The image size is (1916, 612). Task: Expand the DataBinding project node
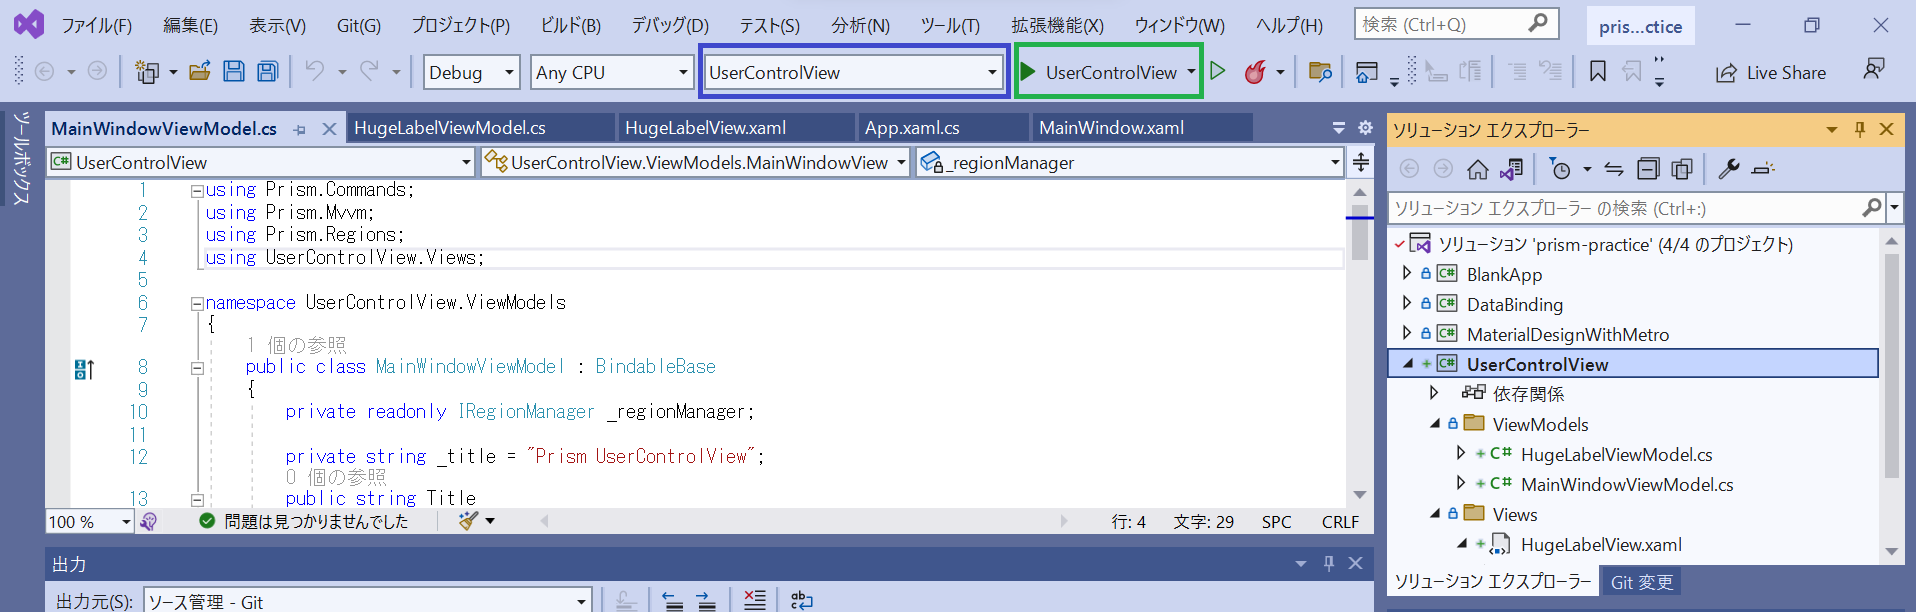coord(1407,303)
